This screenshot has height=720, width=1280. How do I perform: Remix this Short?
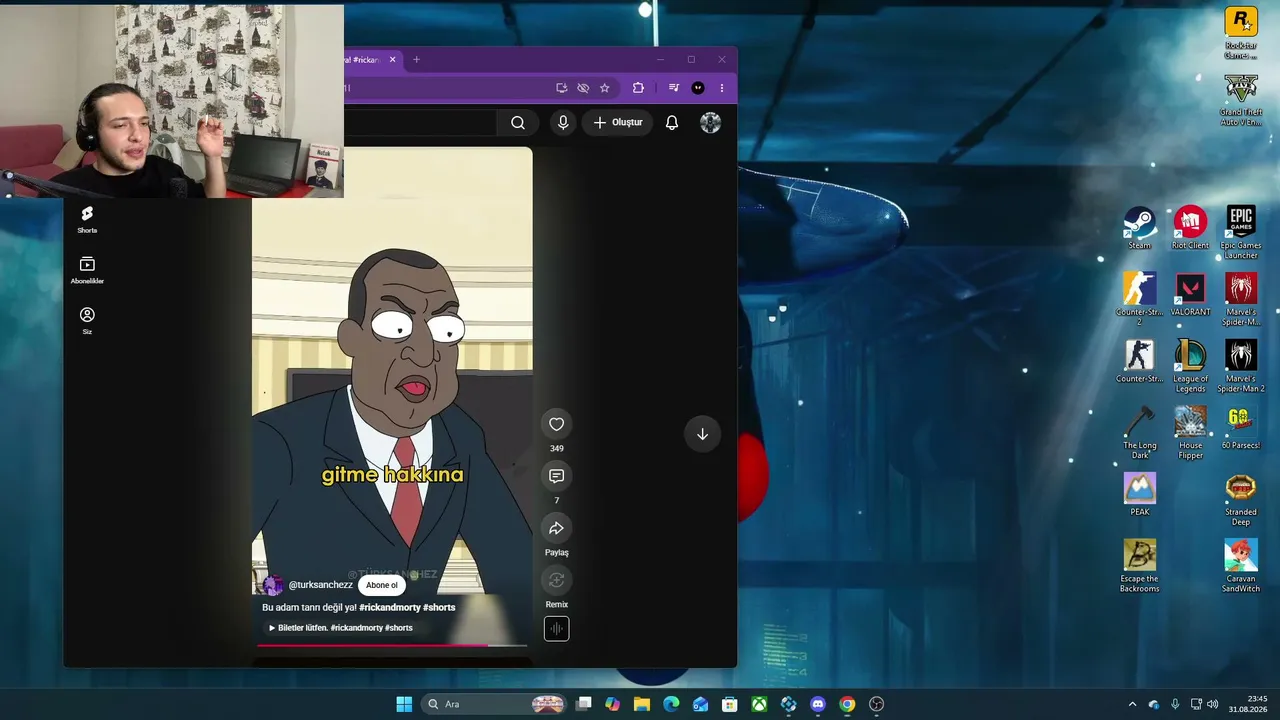[556, 580]
